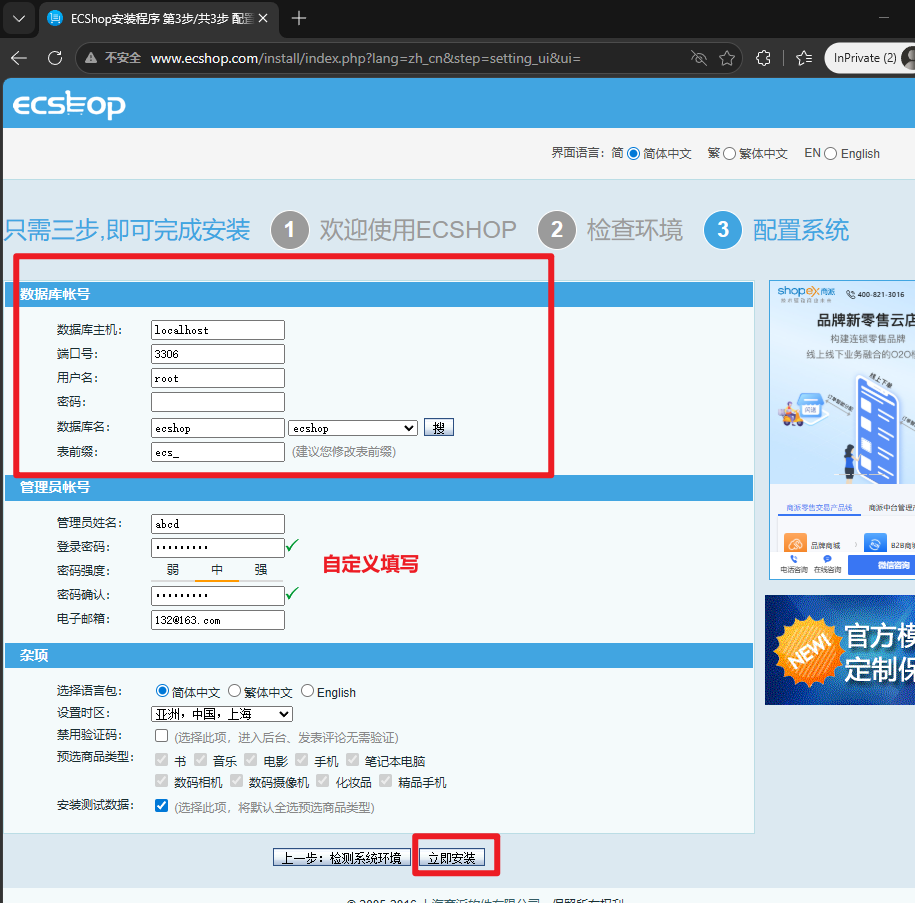Image resolution: width=915 pixels, height=903 pixels.
Task: Open the InPrivate profile button
Action: 869,58
